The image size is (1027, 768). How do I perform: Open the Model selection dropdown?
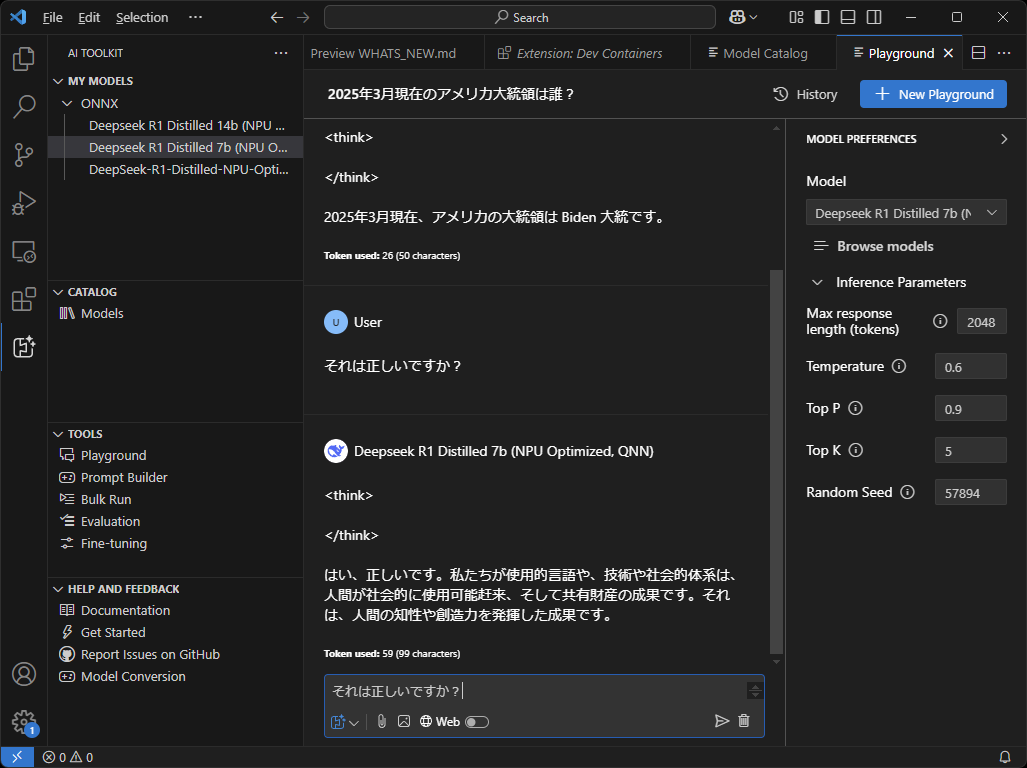point(906,213)
